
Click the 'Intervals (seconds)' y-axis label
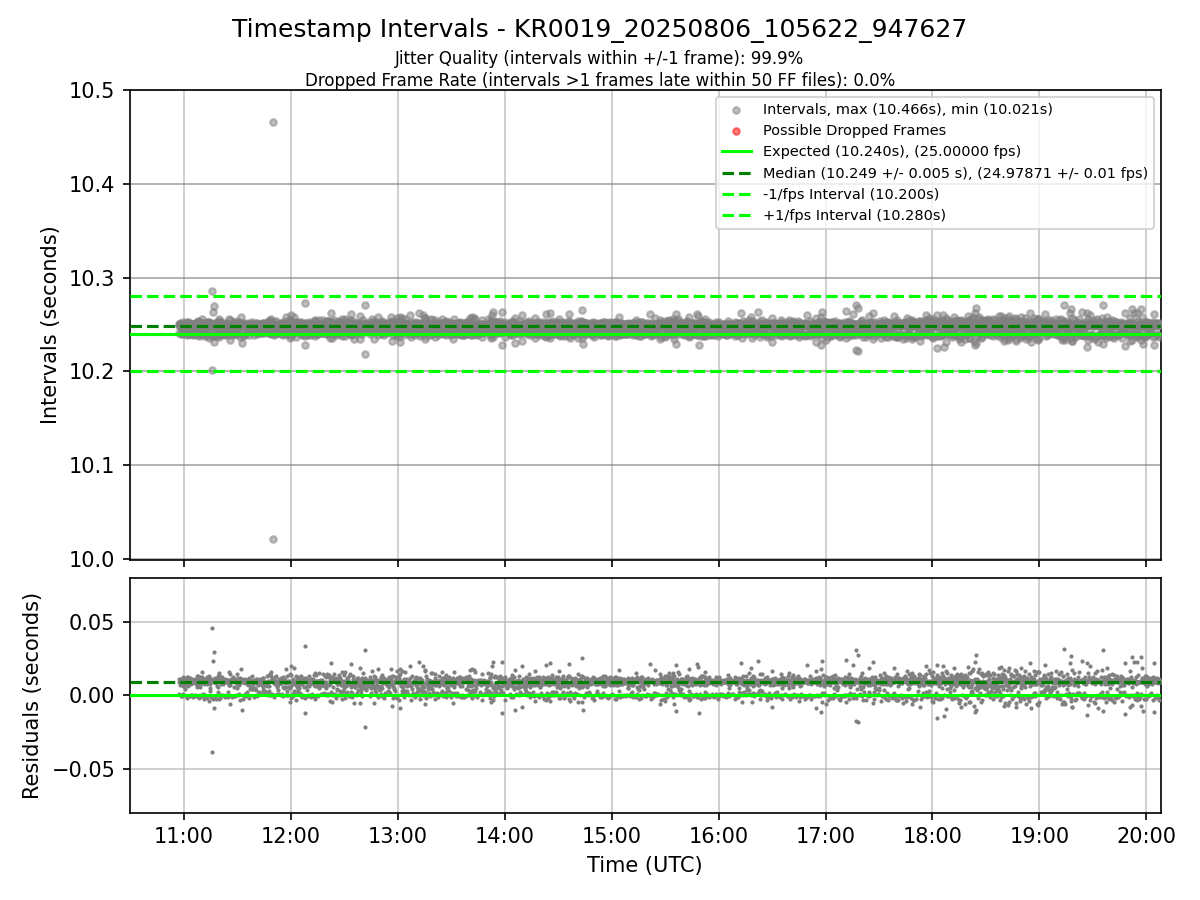(50, 325)
